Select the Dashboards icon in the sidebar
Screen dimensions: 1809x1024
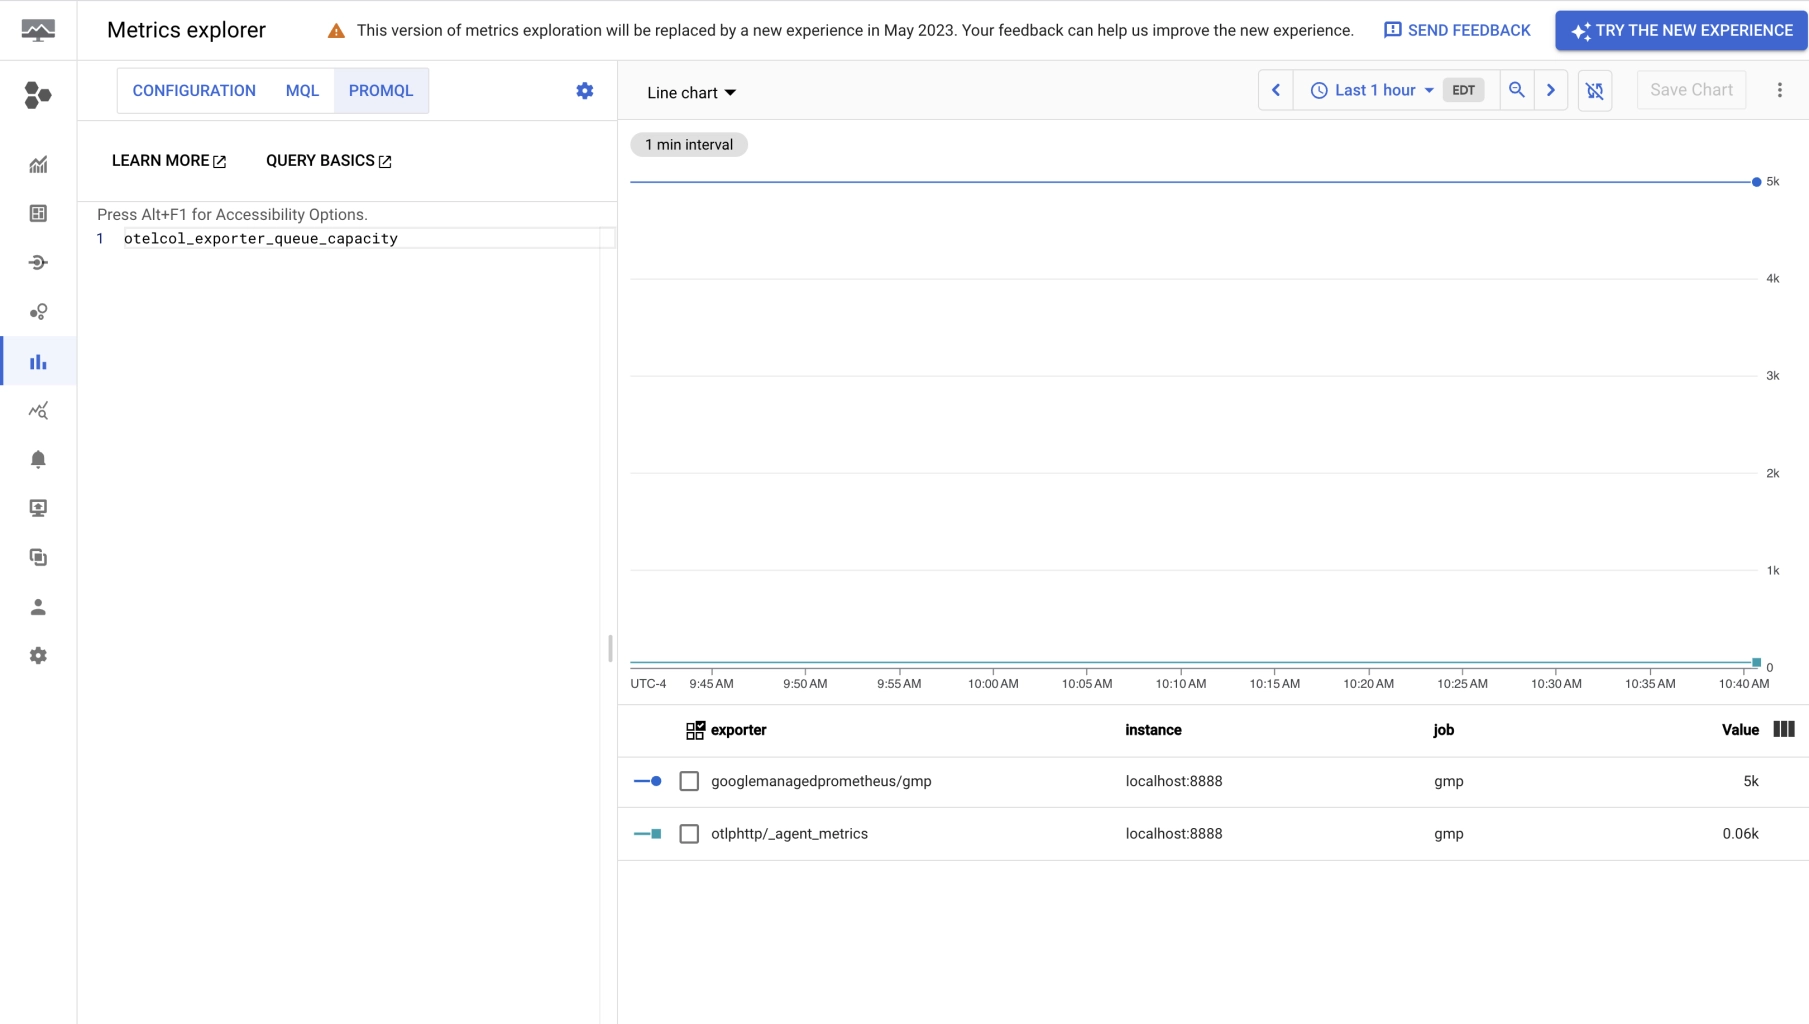coord(38,213)
